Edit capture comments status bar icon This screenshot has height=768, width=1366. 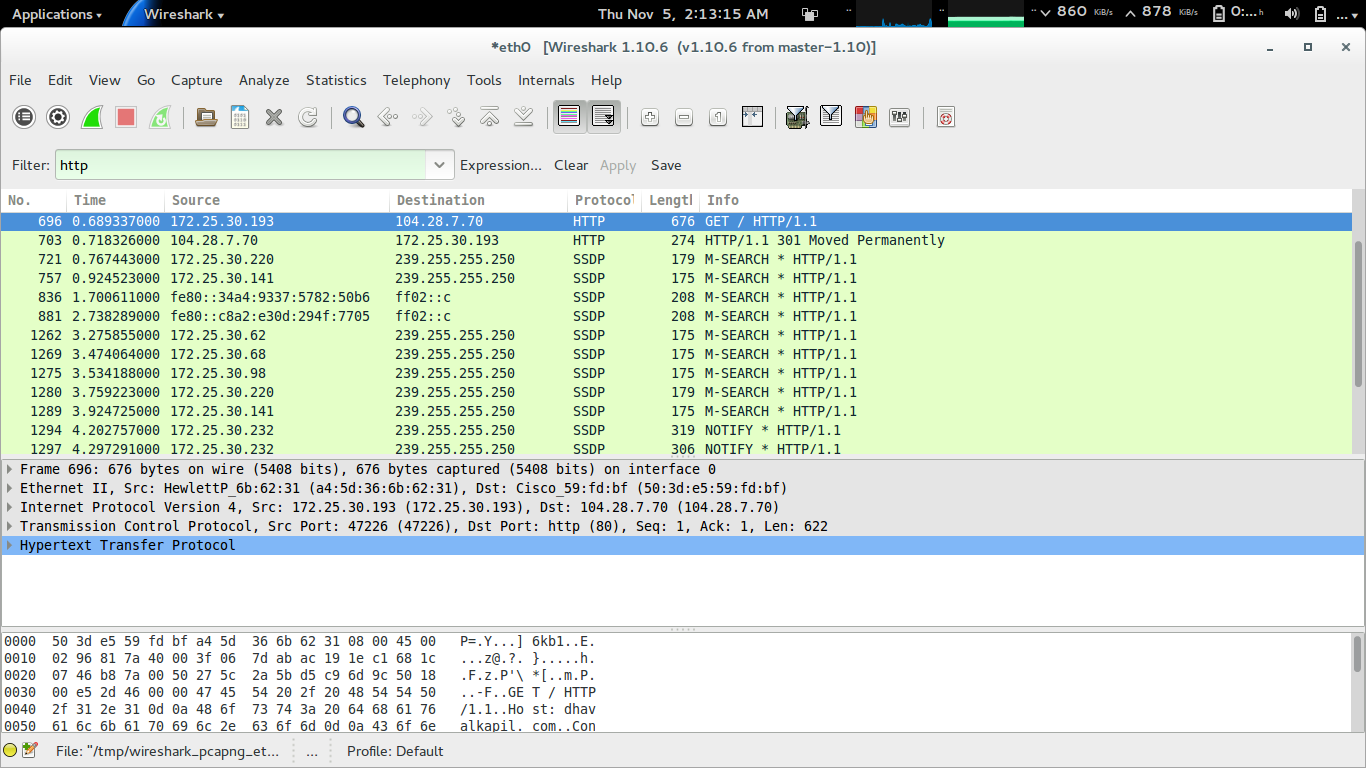point(30,750)
